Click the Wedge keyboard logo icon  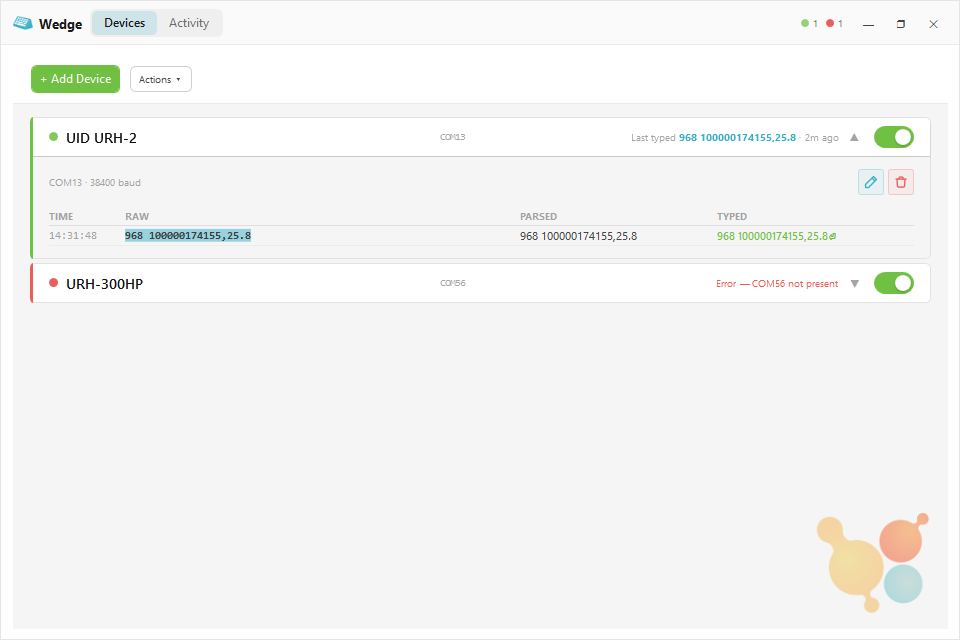click(x=23, y=23)
